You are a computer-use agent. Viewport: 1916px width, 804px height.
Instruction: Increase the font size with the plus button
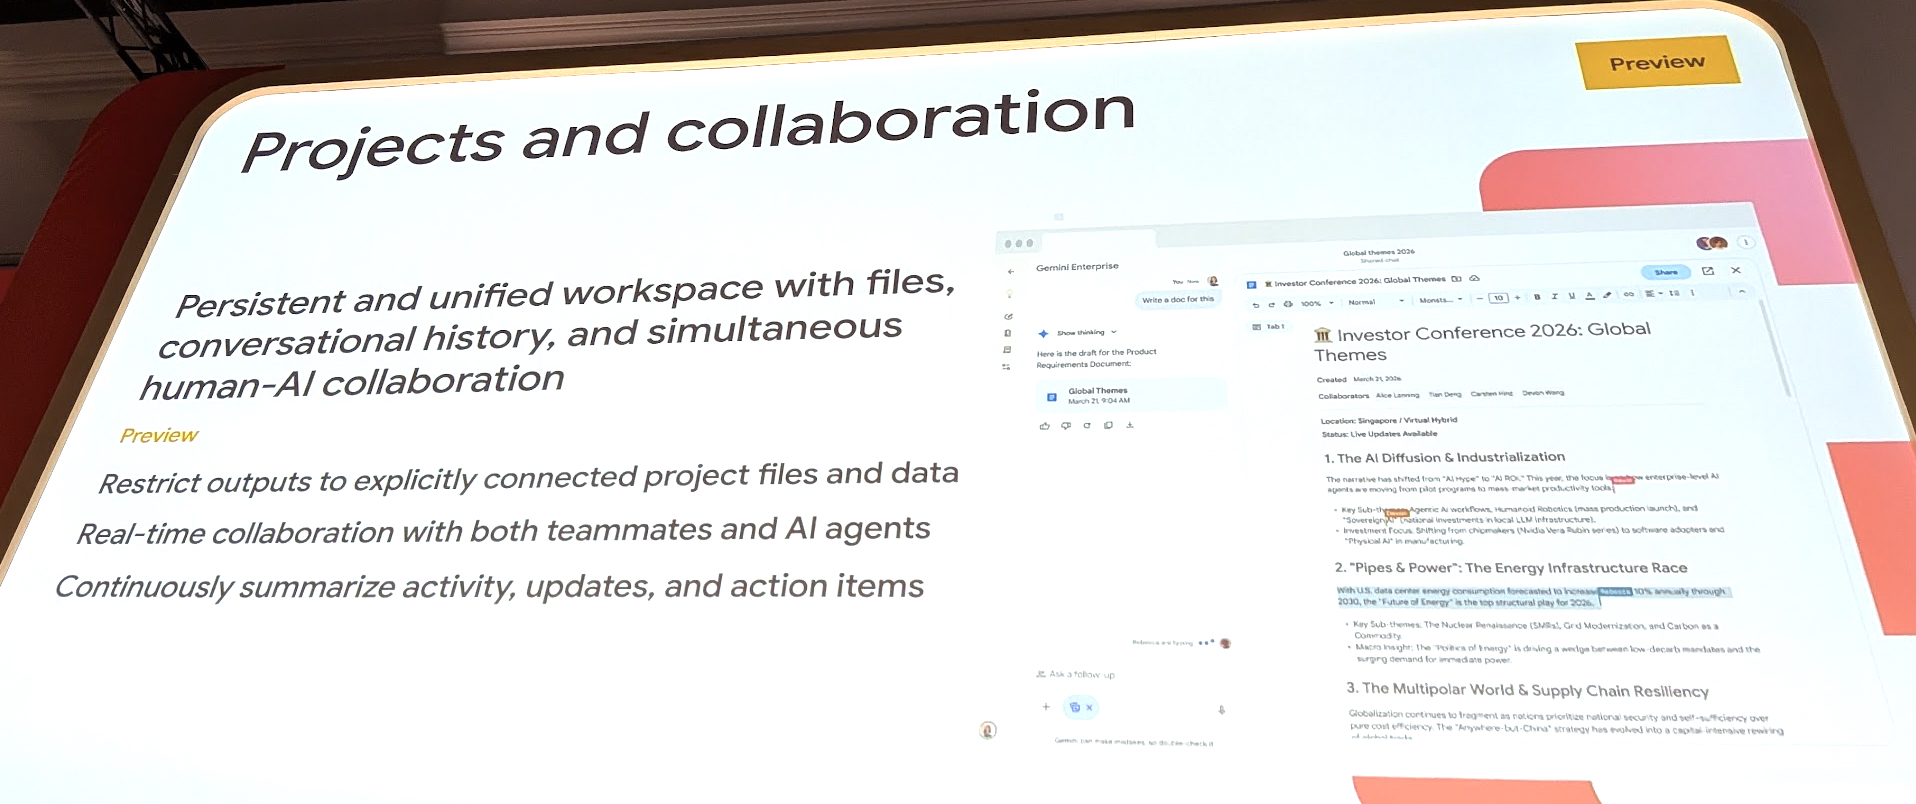1517,297
